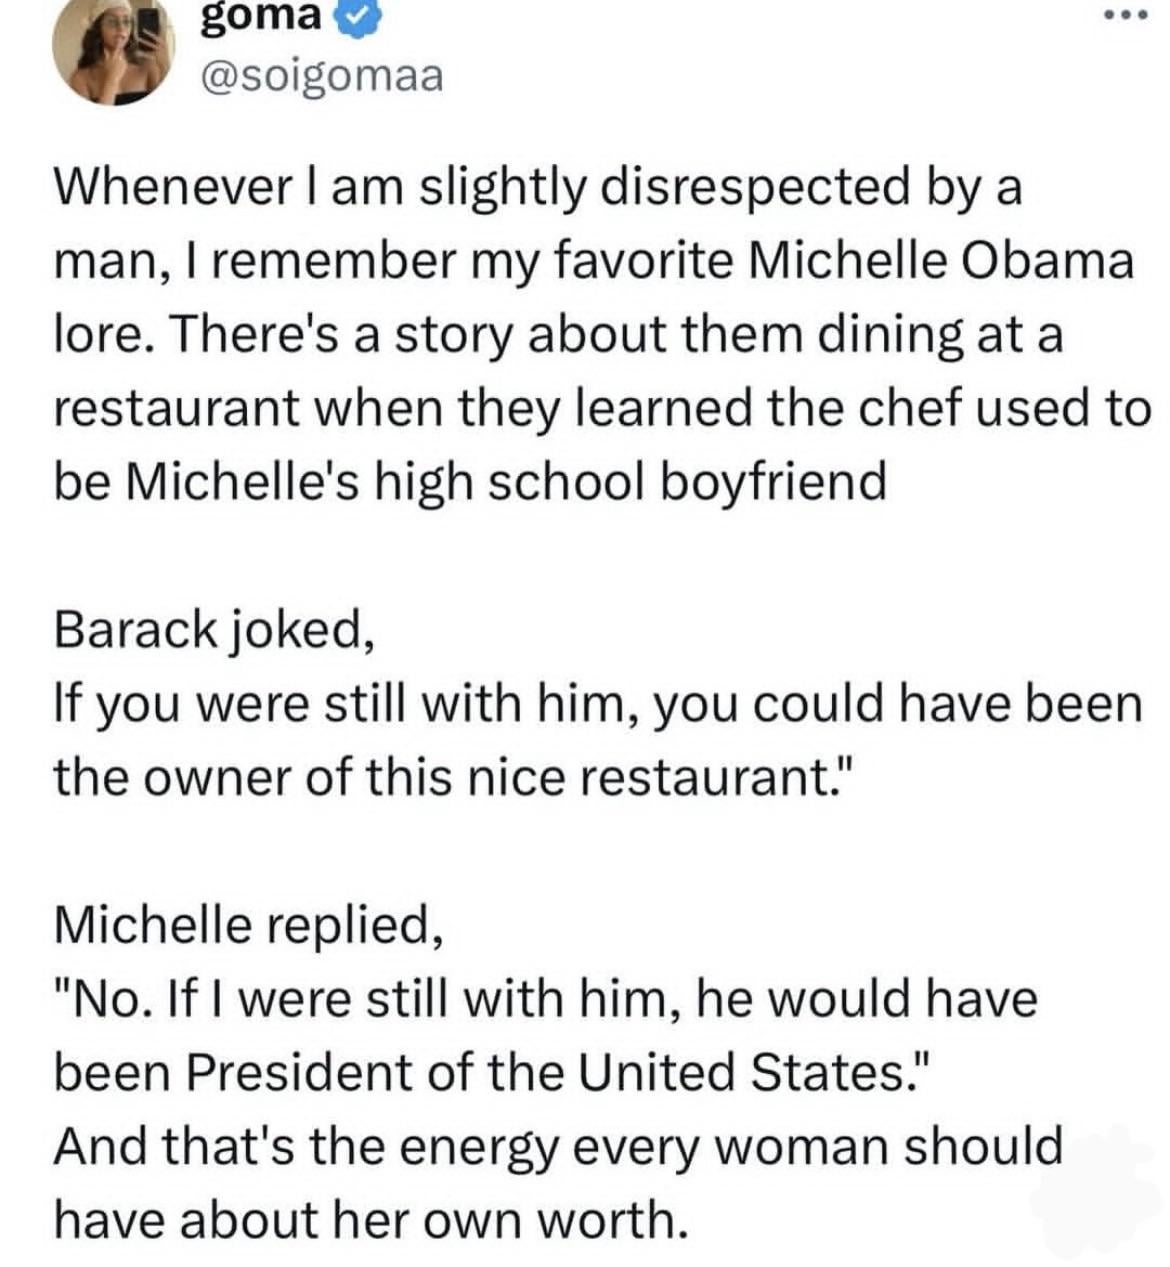This screenshot has width=1170, height=1267.
Task: Click the word 'lore' in the tweet
Action: pyautogui.click(x=99, y=335)
